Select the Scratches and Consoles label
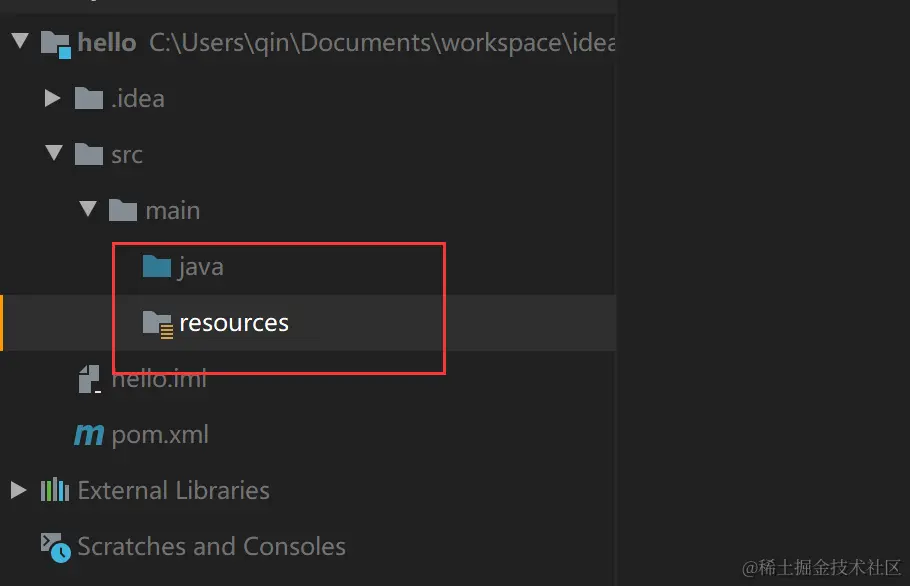This screenshot has width=910, height=586. coord(211,546)
